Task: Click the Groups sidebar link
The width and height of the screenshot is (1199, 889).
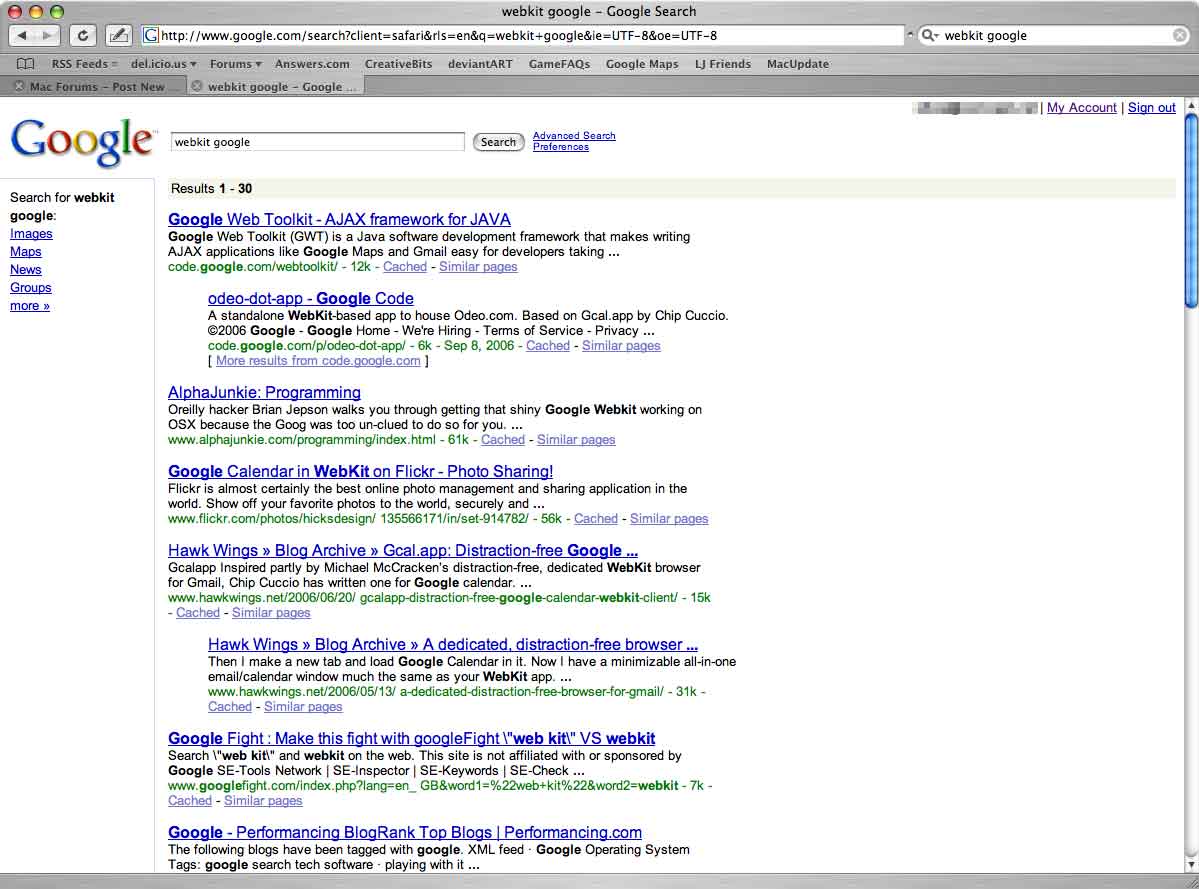Action: 31,287
